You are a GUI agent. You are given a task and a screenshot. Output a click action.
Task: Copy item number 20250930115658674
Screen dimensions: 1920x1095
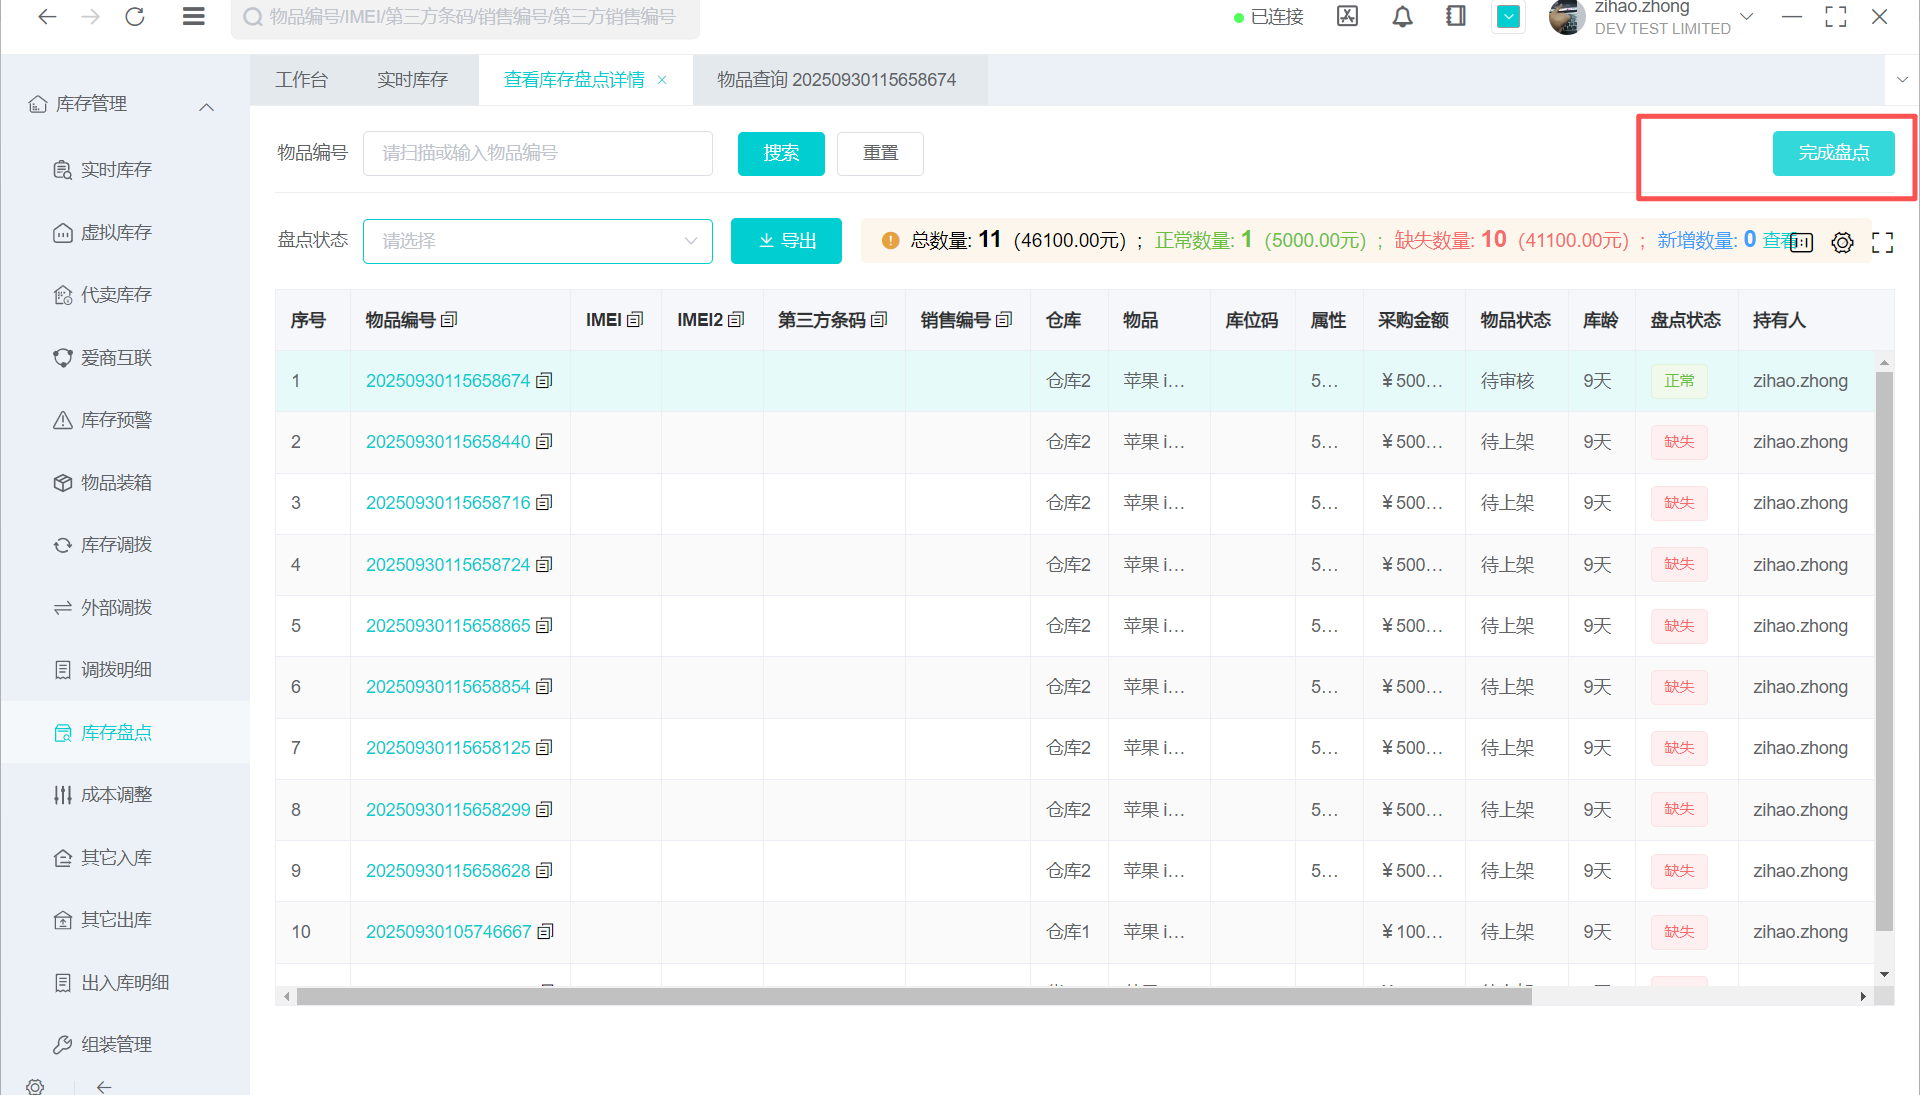[x=544, y=381]
